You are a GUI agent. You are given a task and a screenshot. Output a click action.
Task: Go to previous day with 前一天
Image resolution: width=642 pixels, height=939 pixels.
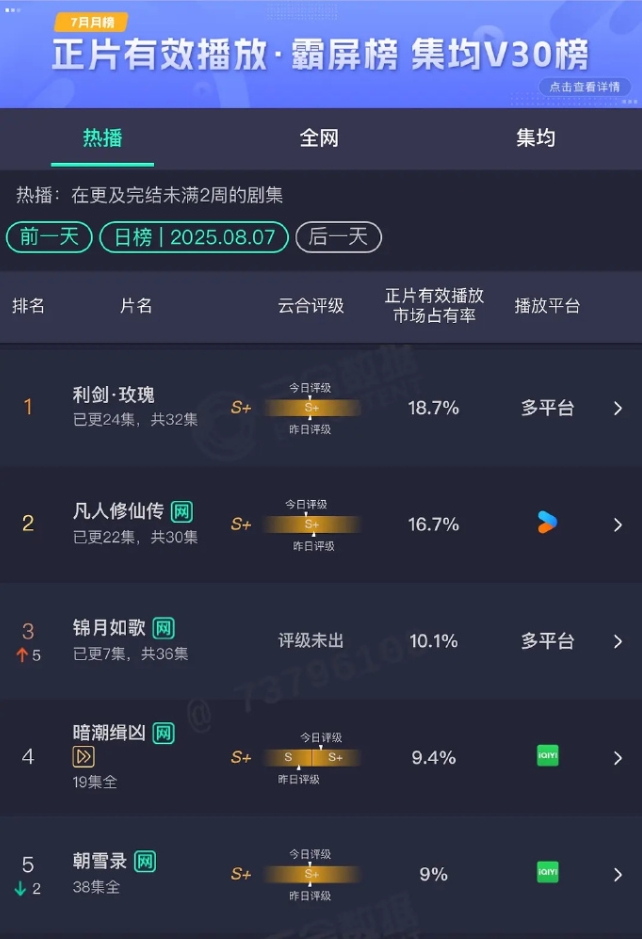[x=49, y=237]
